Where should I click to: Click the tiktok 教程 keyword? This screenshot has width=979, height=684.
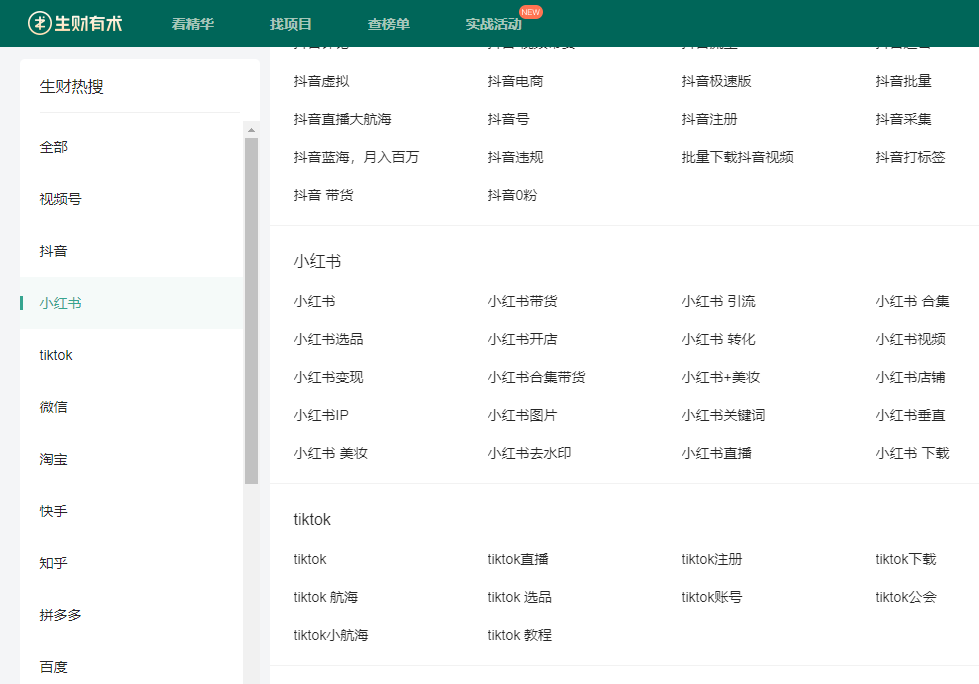pos(519,636)
